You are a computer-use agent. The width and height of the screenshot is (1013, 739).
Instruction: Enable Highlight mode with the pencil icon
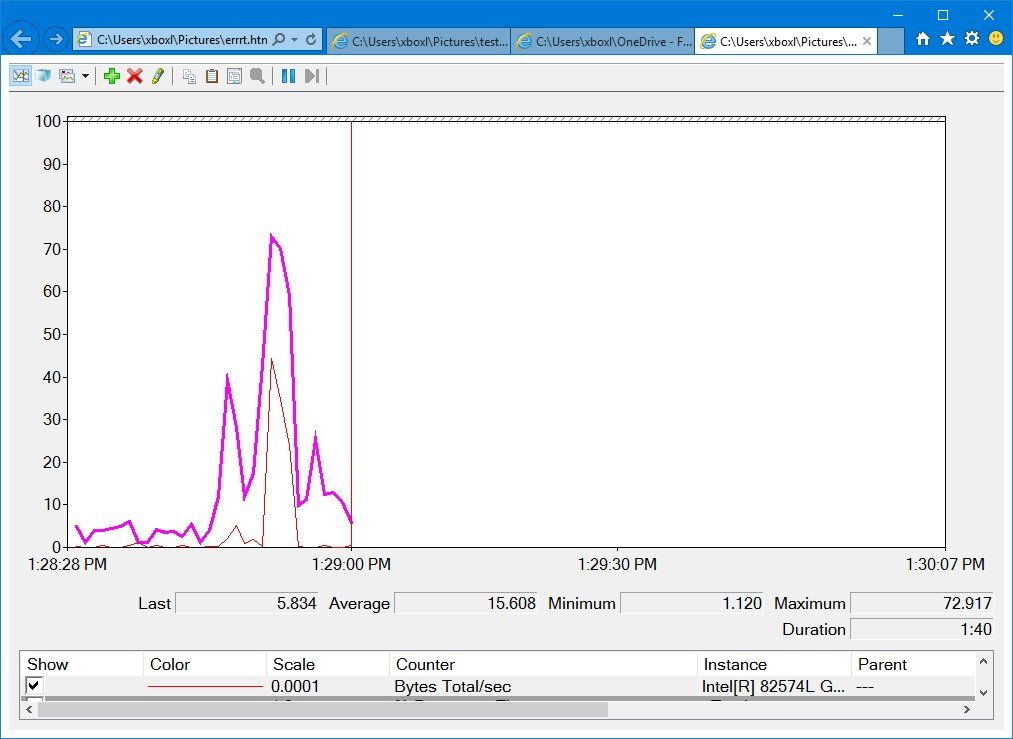pos(157,75)
